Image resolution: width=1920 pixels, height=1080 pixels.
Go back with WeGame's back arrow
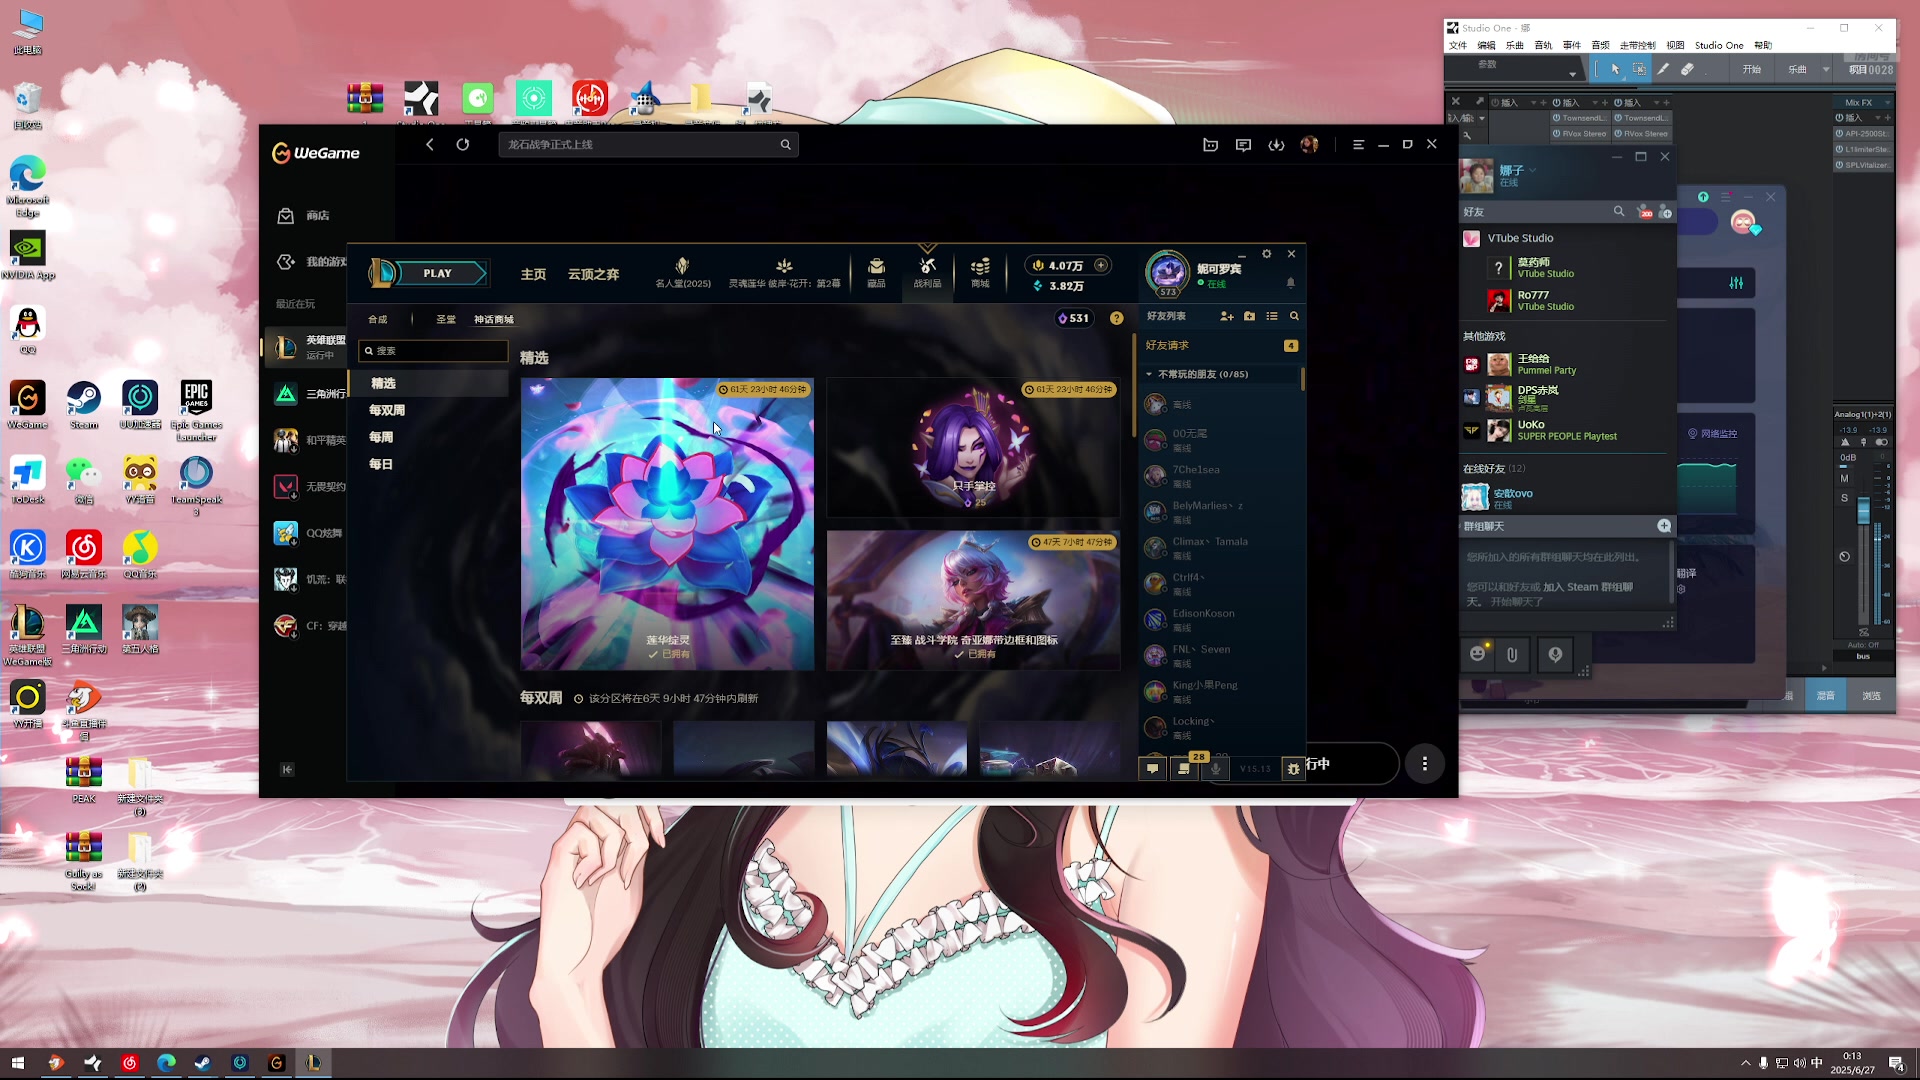430,145
